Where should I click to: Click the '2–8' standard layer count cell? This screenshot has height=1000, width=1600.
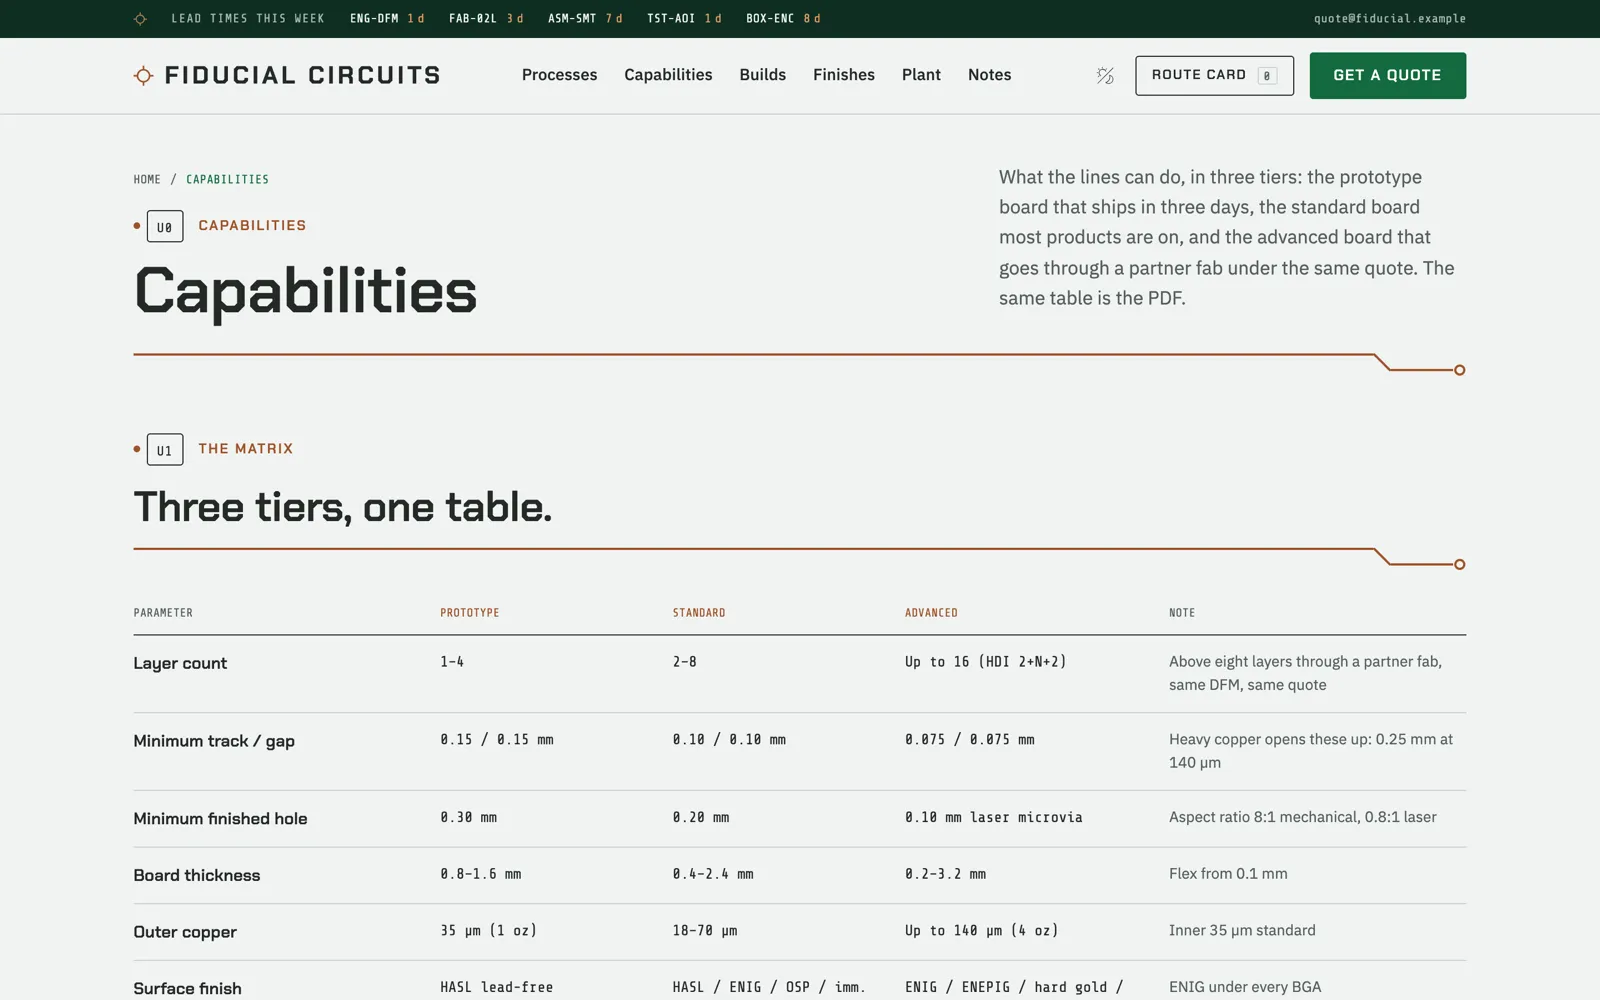click(684, 662)
